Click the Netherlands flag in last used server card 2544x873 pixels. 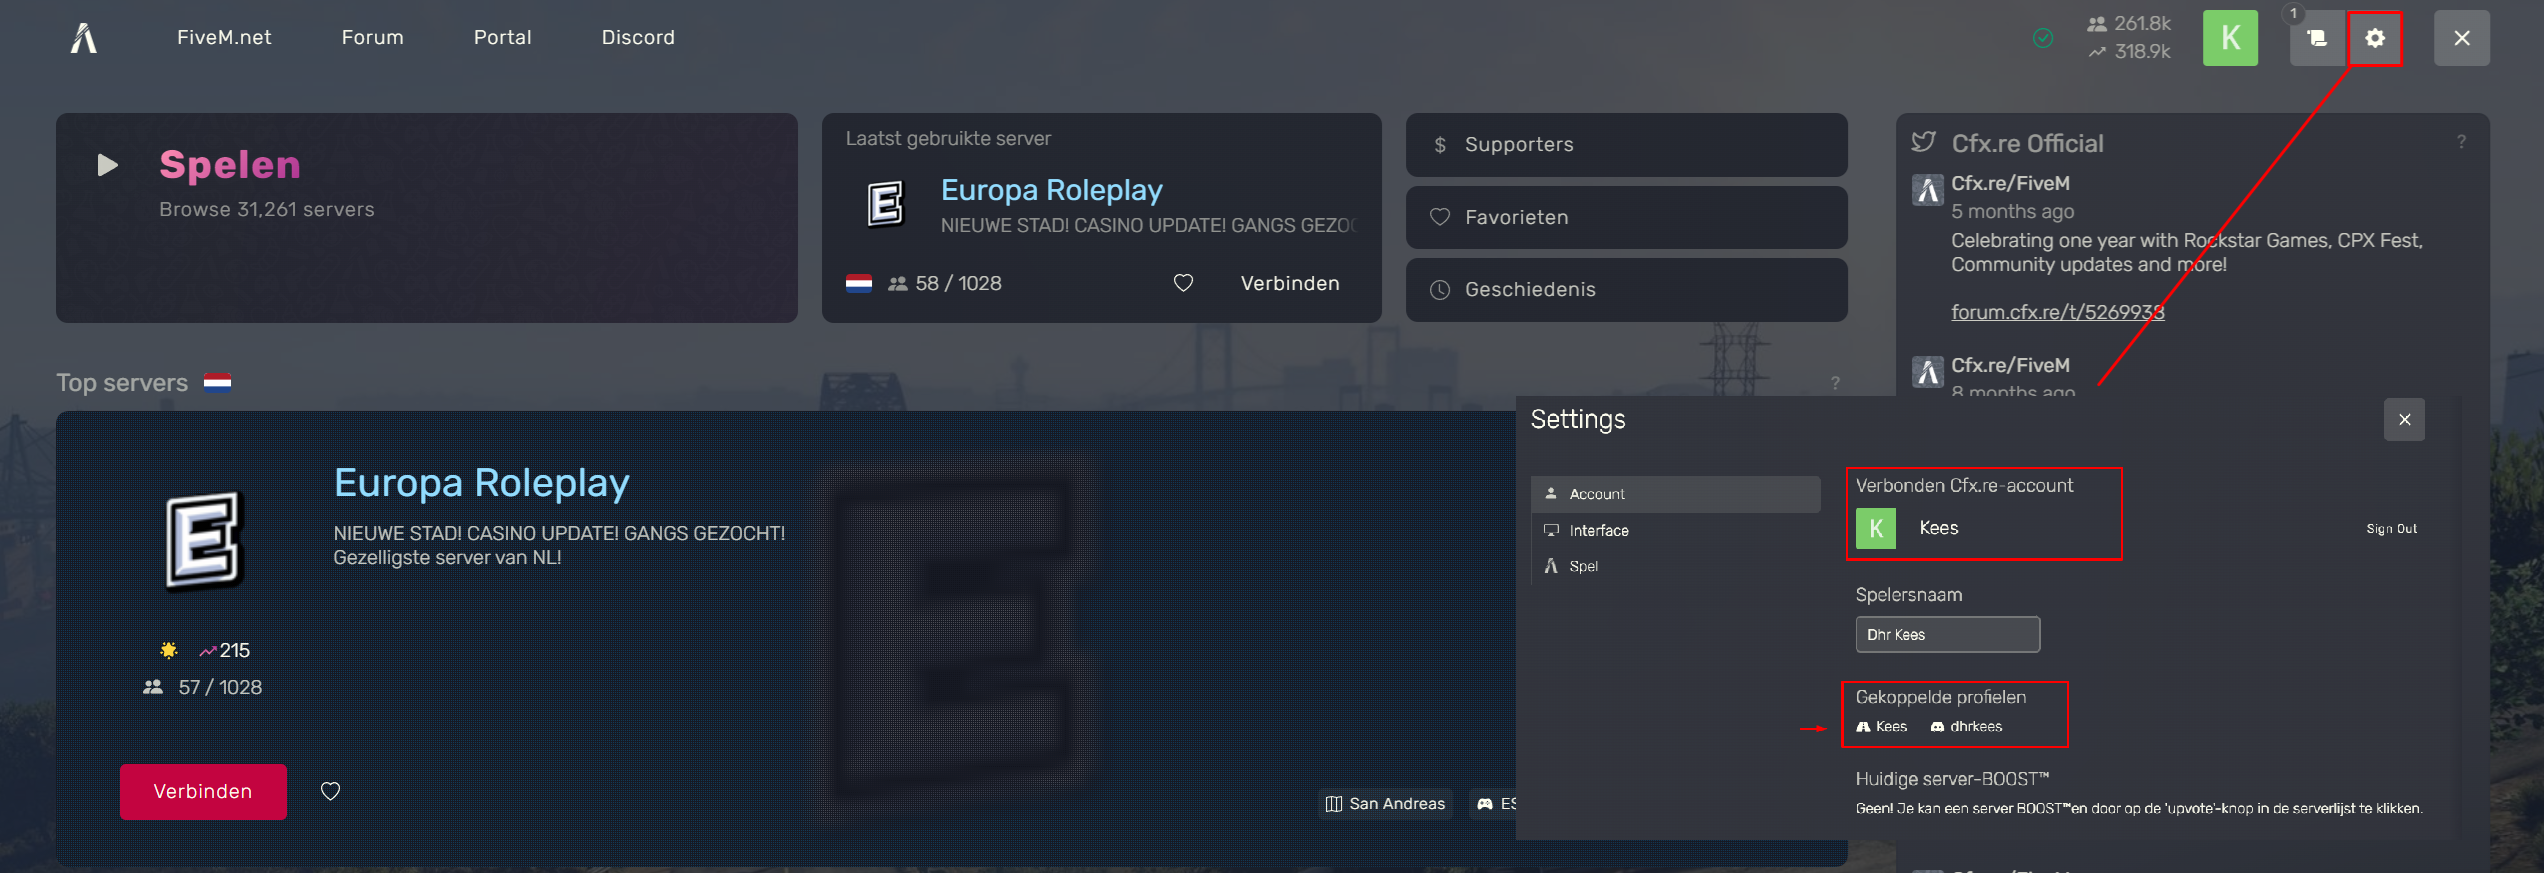tap(859, 284)
